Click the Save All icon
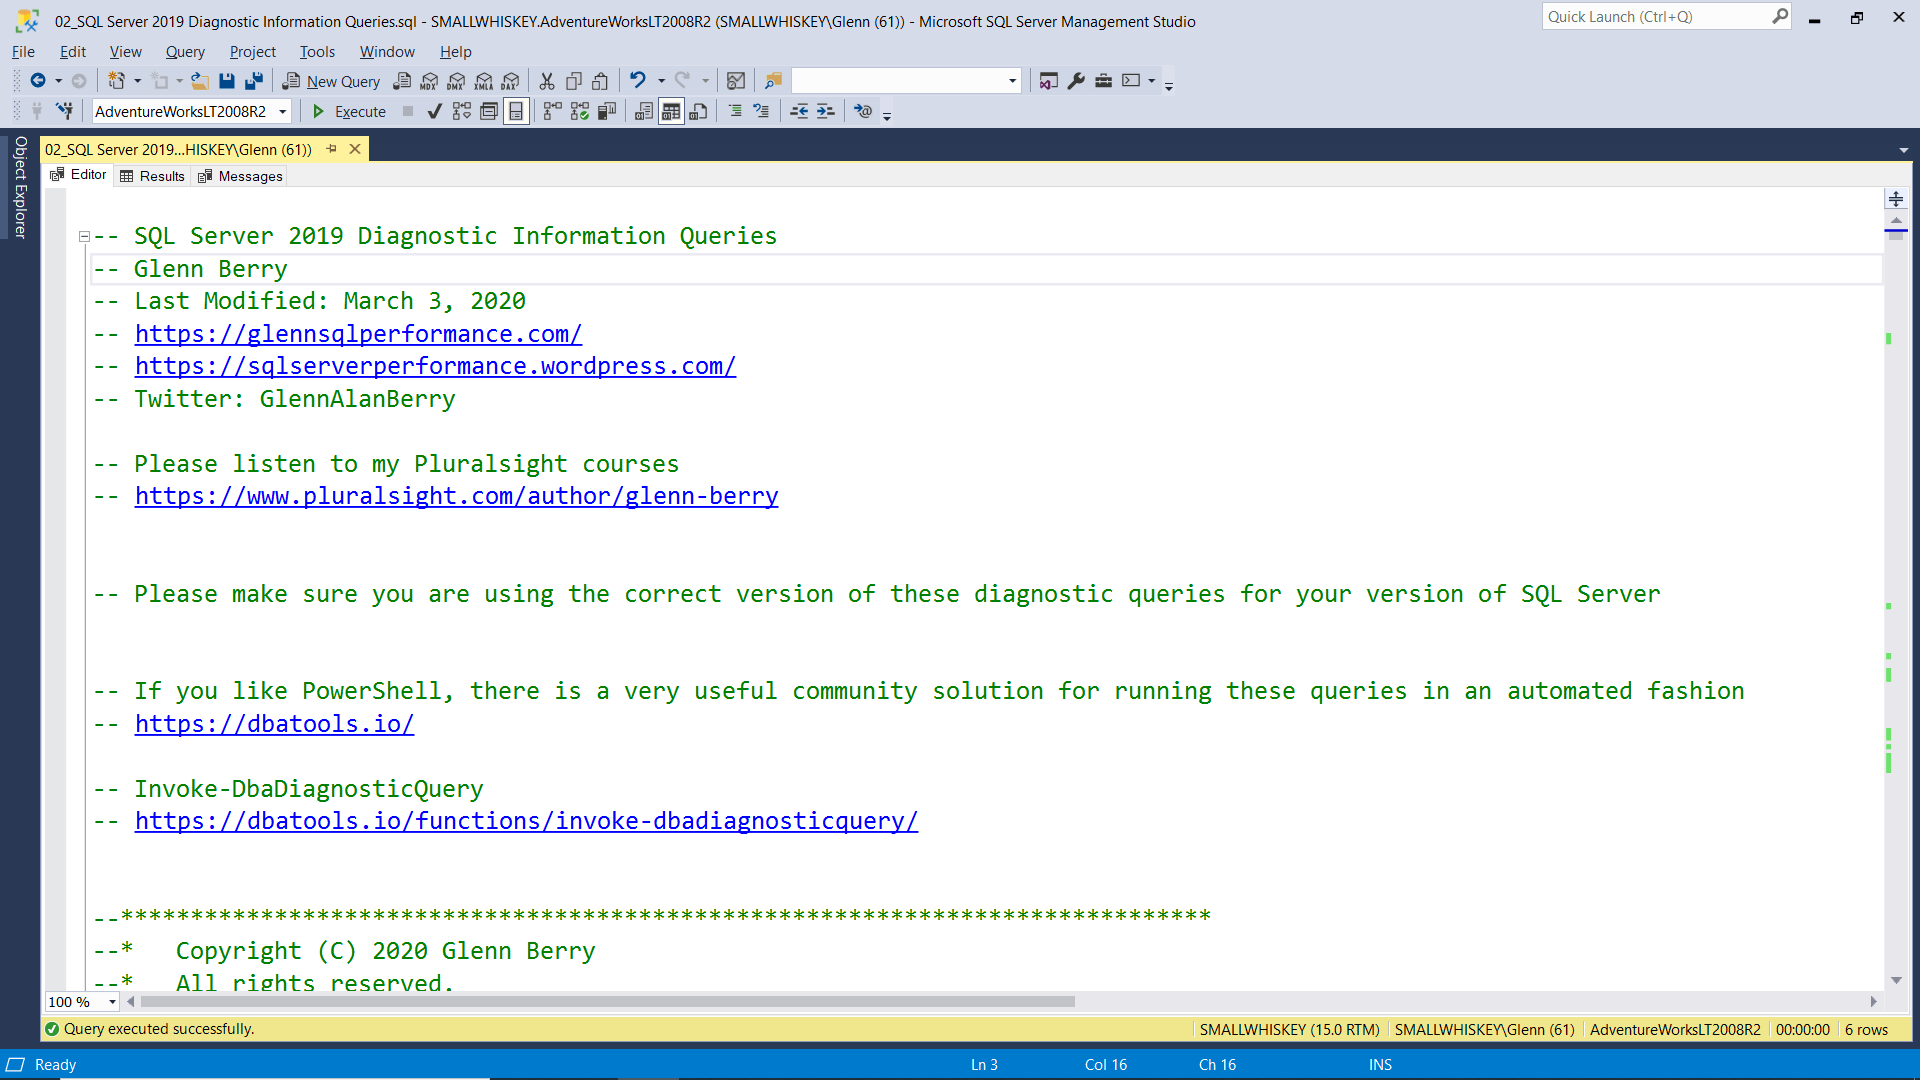 tap(254, 81)
